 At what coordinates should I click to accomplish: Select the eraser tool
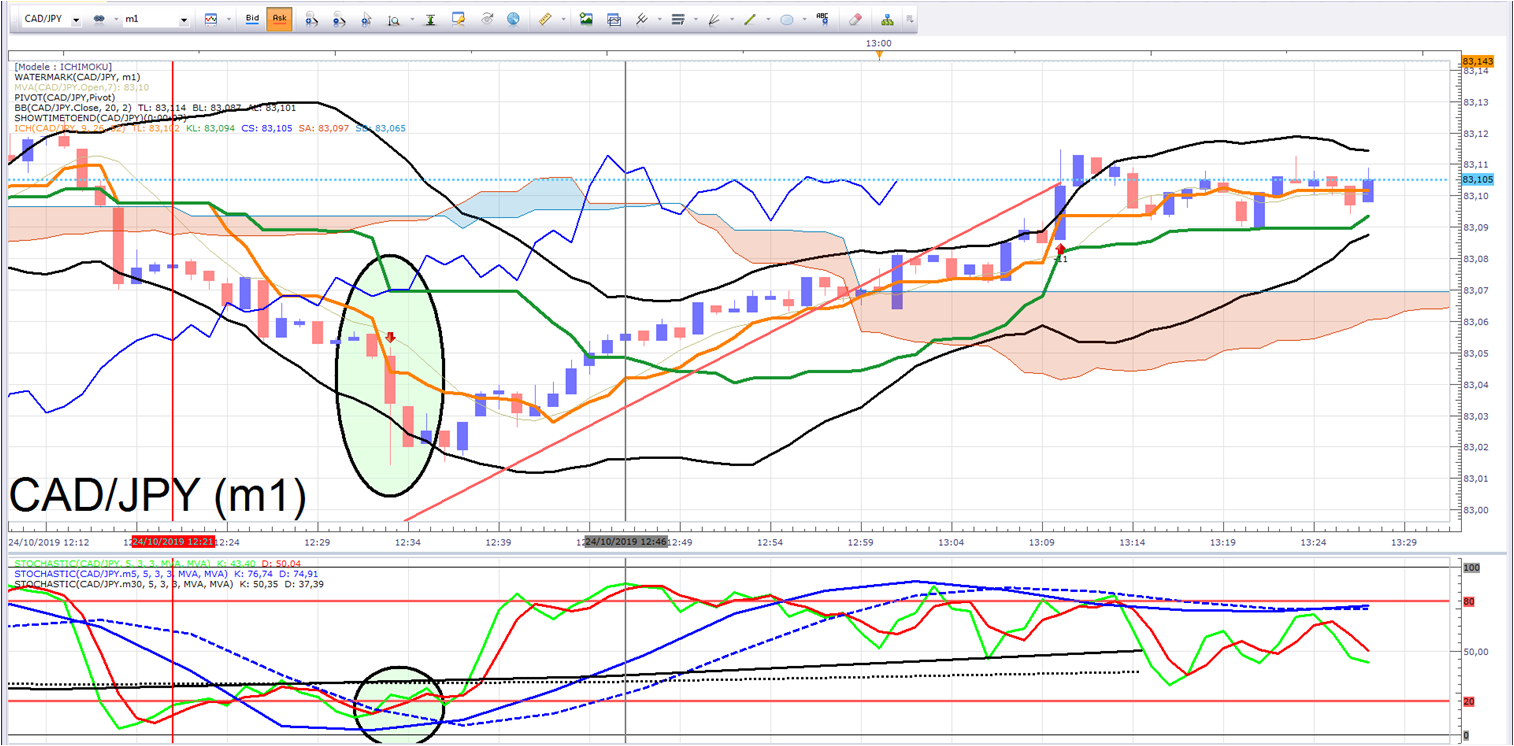point(854,19)
